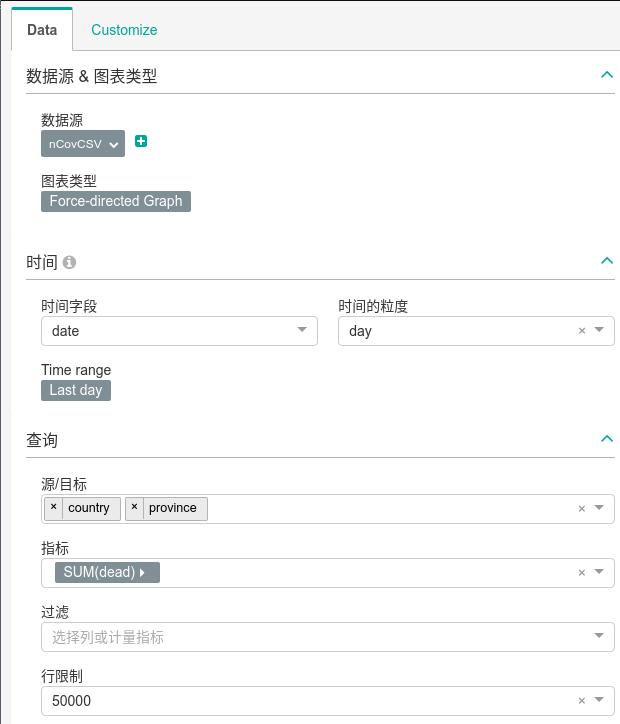The height and width of the screenshot is (724, 620).
Task: Open the 时间字段 date dropdown
Action: click(x=302, y=330)
